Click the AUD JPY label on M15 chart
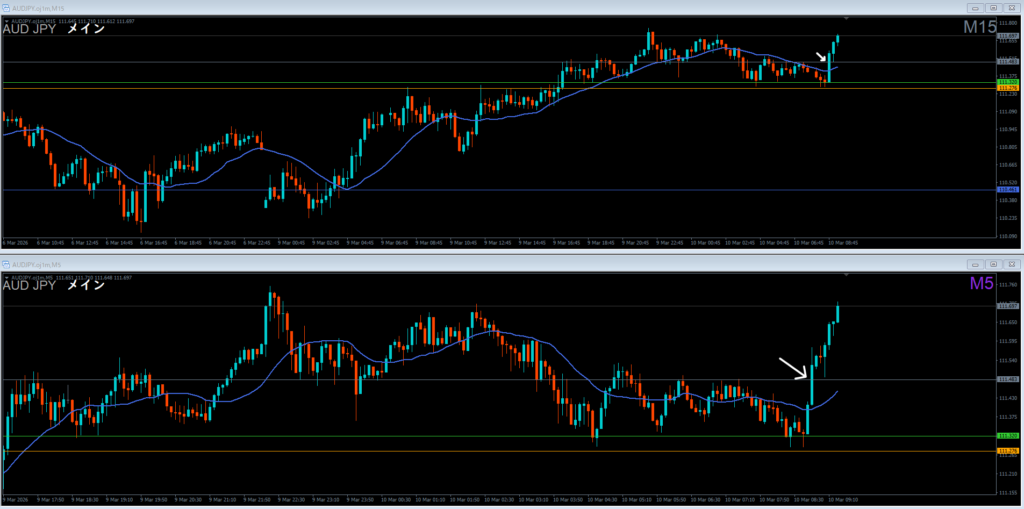1024x509 pixels. [x=29, y=29]
